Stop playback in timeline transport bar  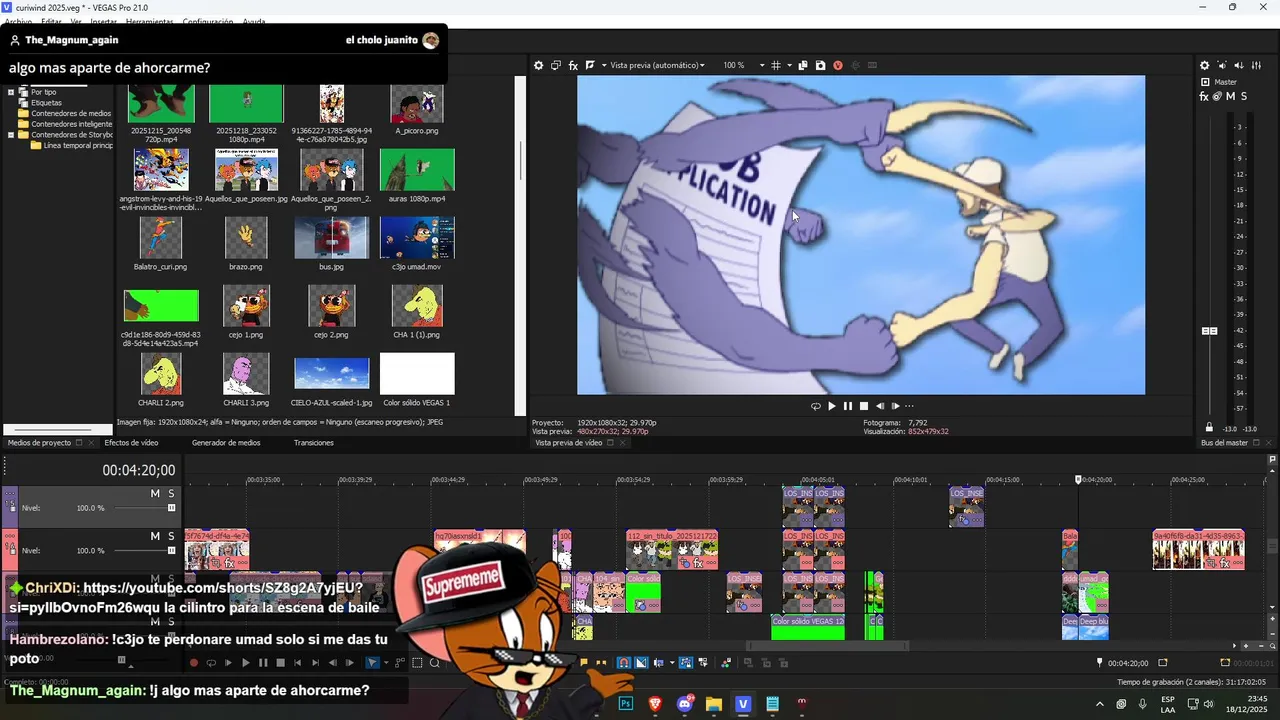pyautogui.click(x=281, y=663)
